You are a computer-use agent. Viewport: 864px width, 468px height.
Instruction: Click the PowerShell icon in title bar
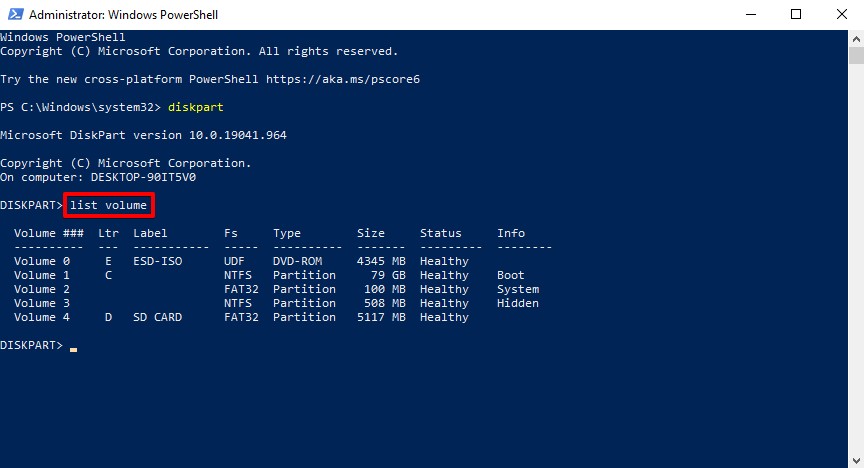click(x=13, y=15)
